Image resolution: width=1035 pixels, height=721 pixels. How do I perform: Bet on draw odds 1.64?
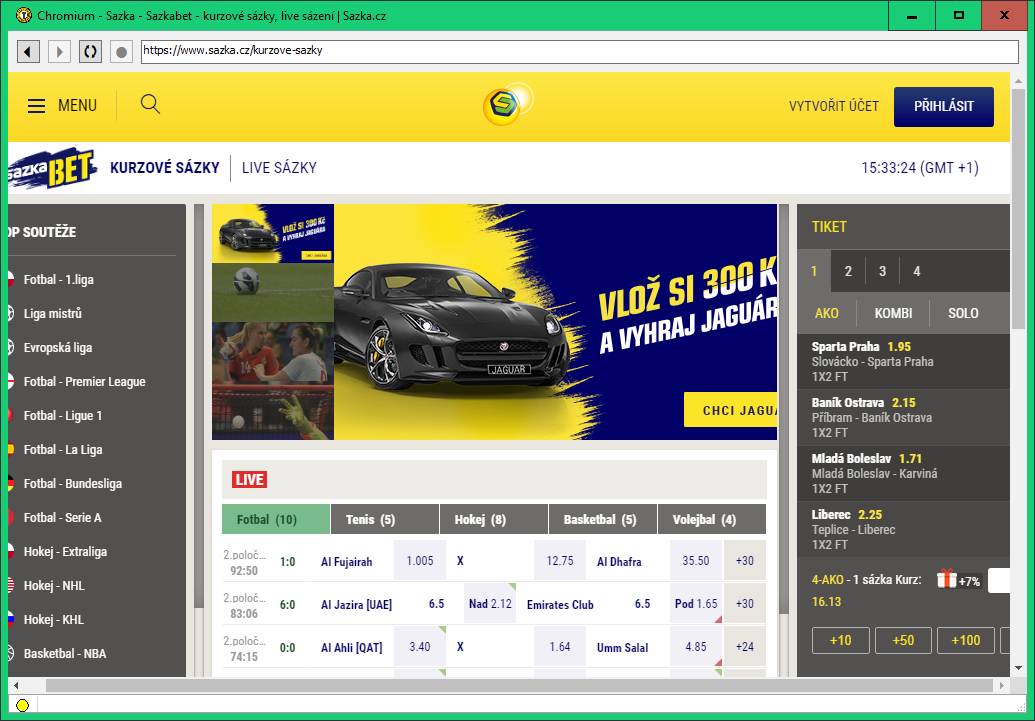[x=560, y=646]
